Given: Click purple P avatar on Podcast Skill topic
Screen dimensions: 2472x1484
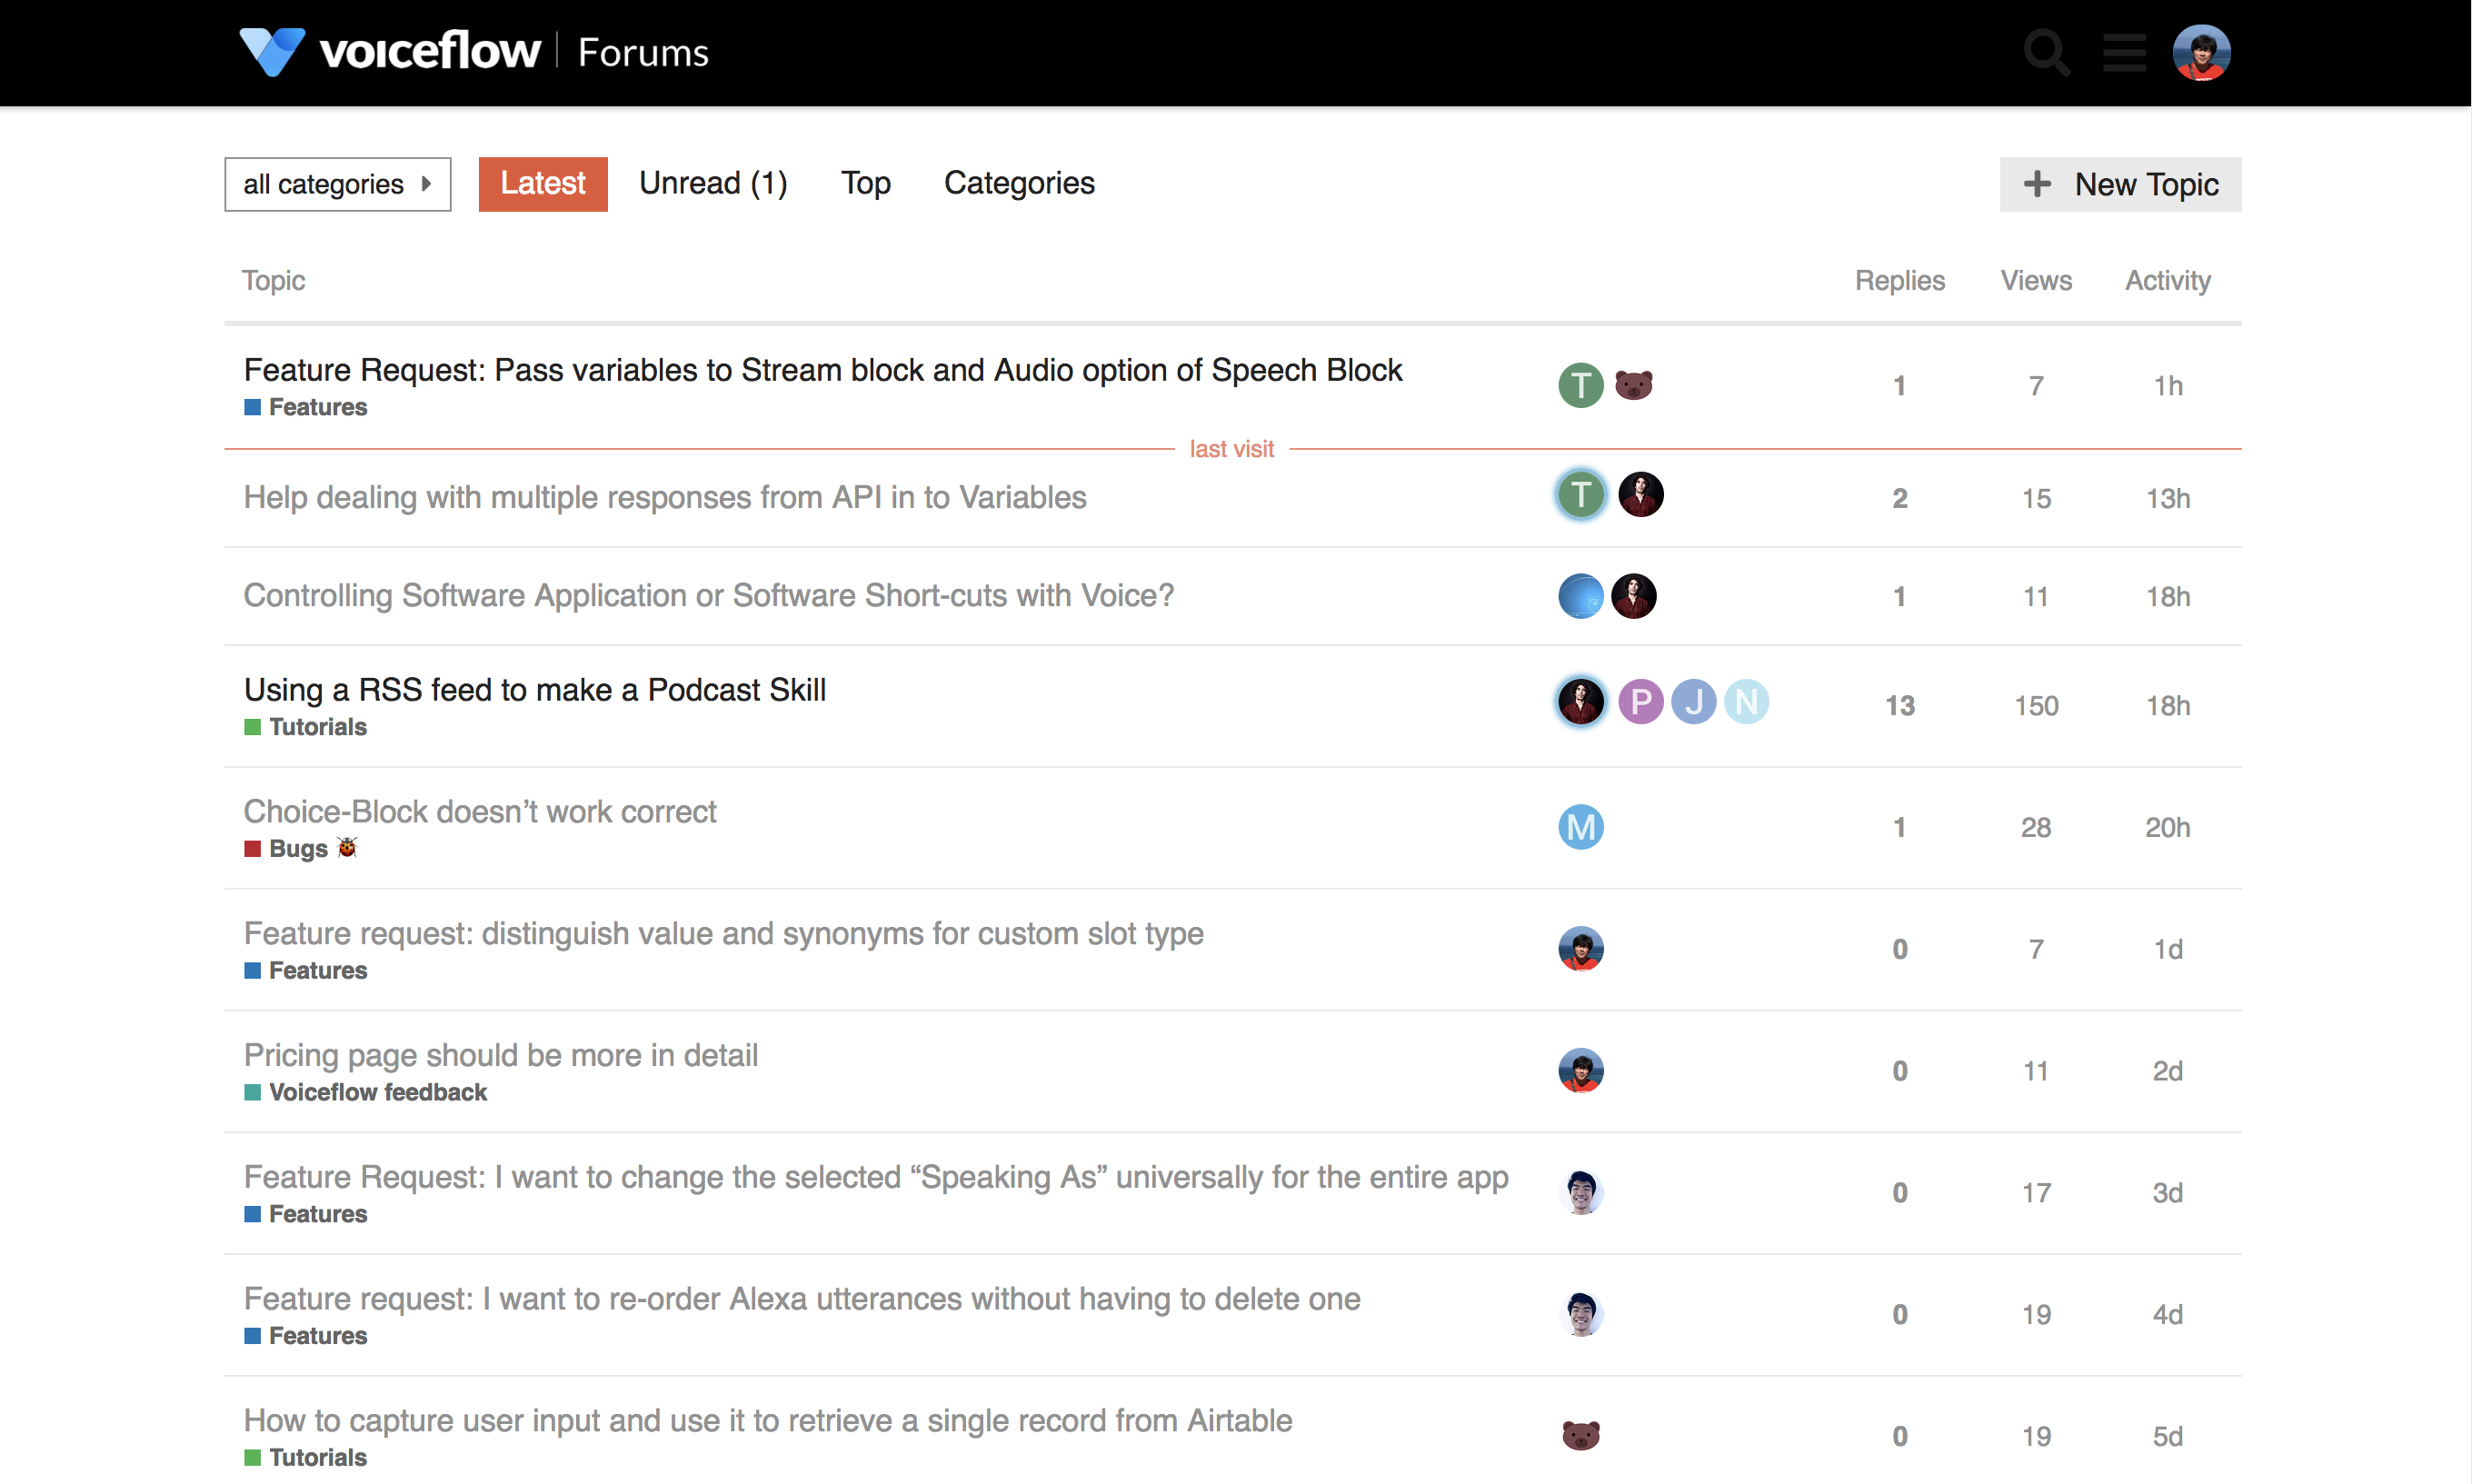Looking at the screenshot, I should point(1640,702).
